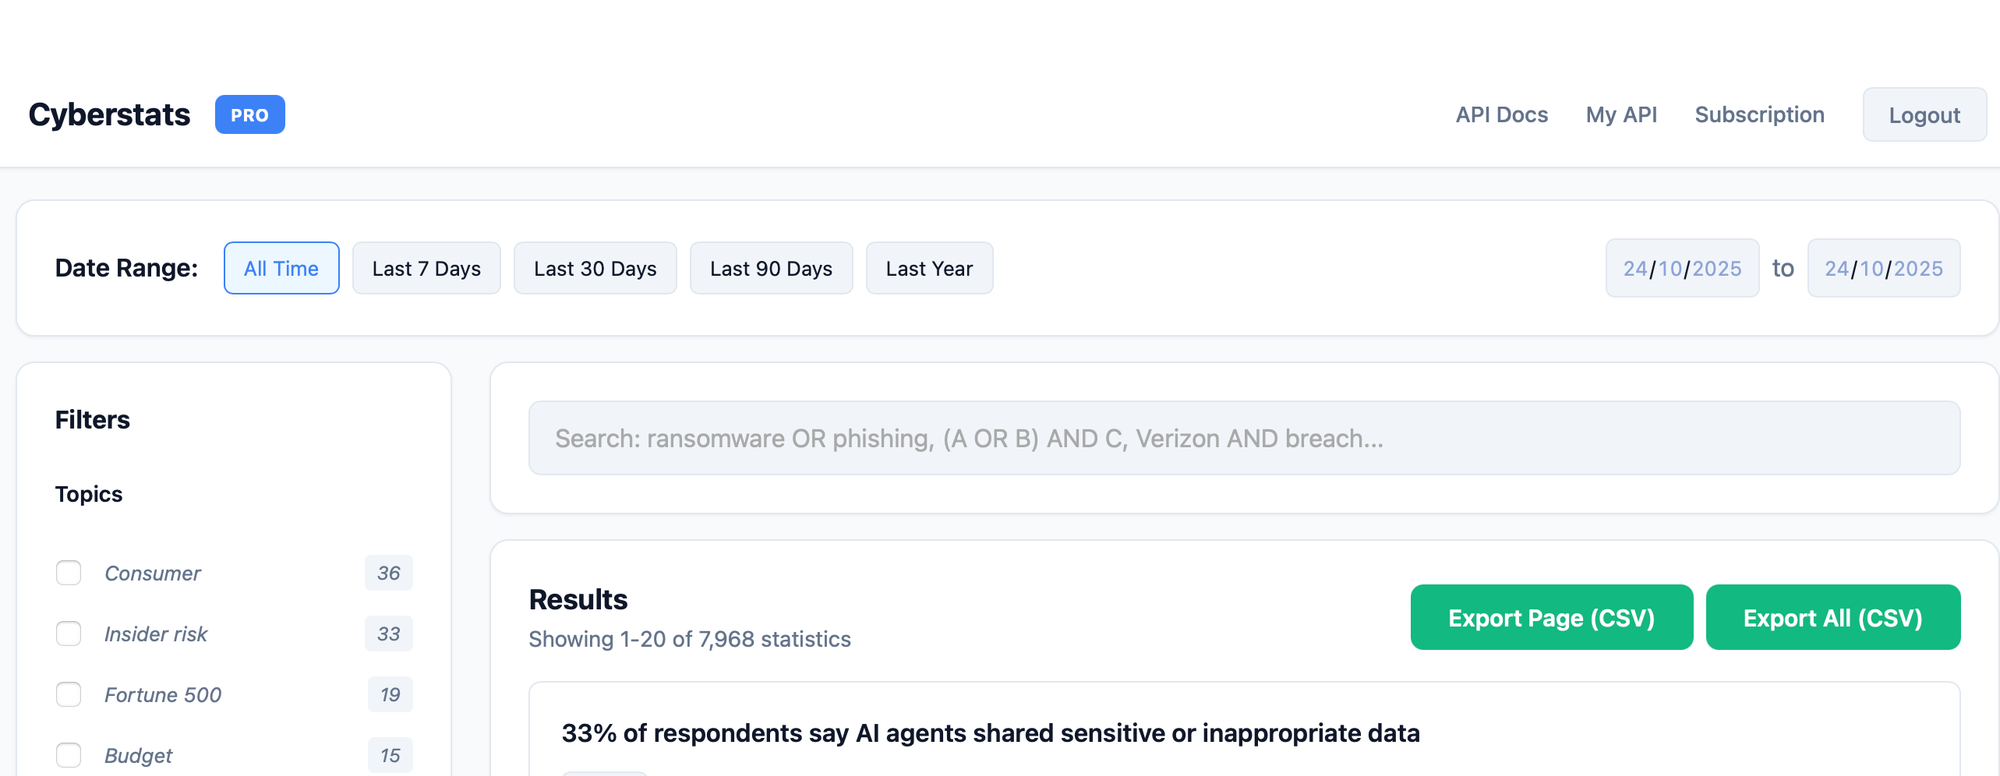Choose the Last 90 Days range

[771, 268]
